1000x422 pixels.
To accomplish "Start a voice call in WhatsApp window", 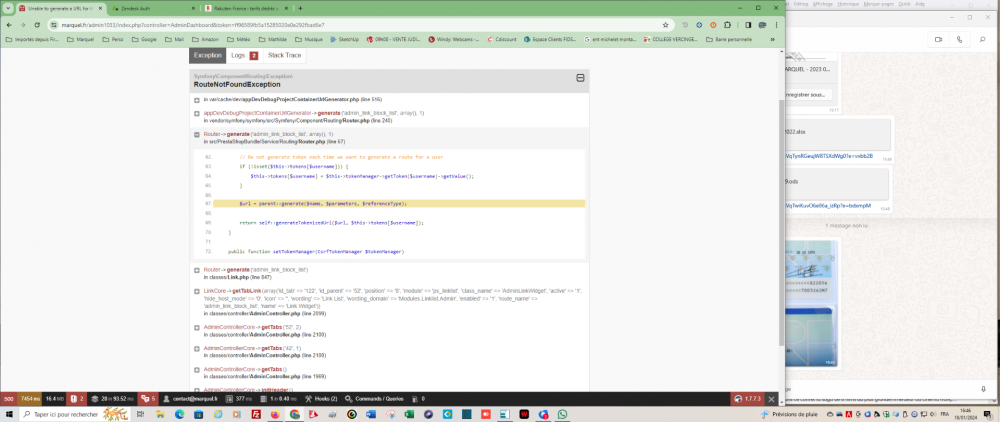I will [959, 40].
